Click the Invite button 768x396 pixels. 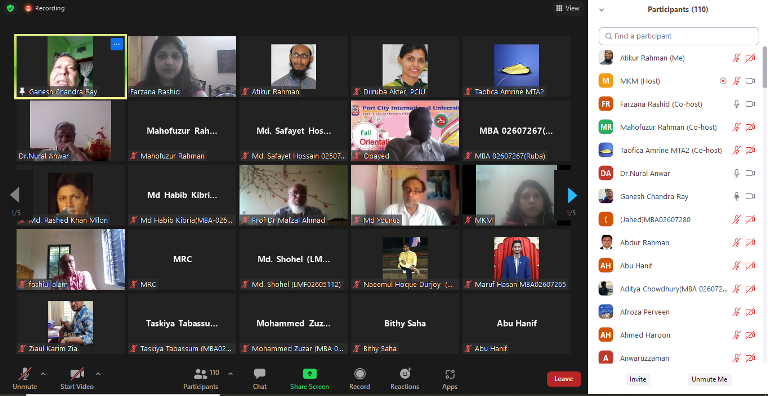tap(638, 379)
